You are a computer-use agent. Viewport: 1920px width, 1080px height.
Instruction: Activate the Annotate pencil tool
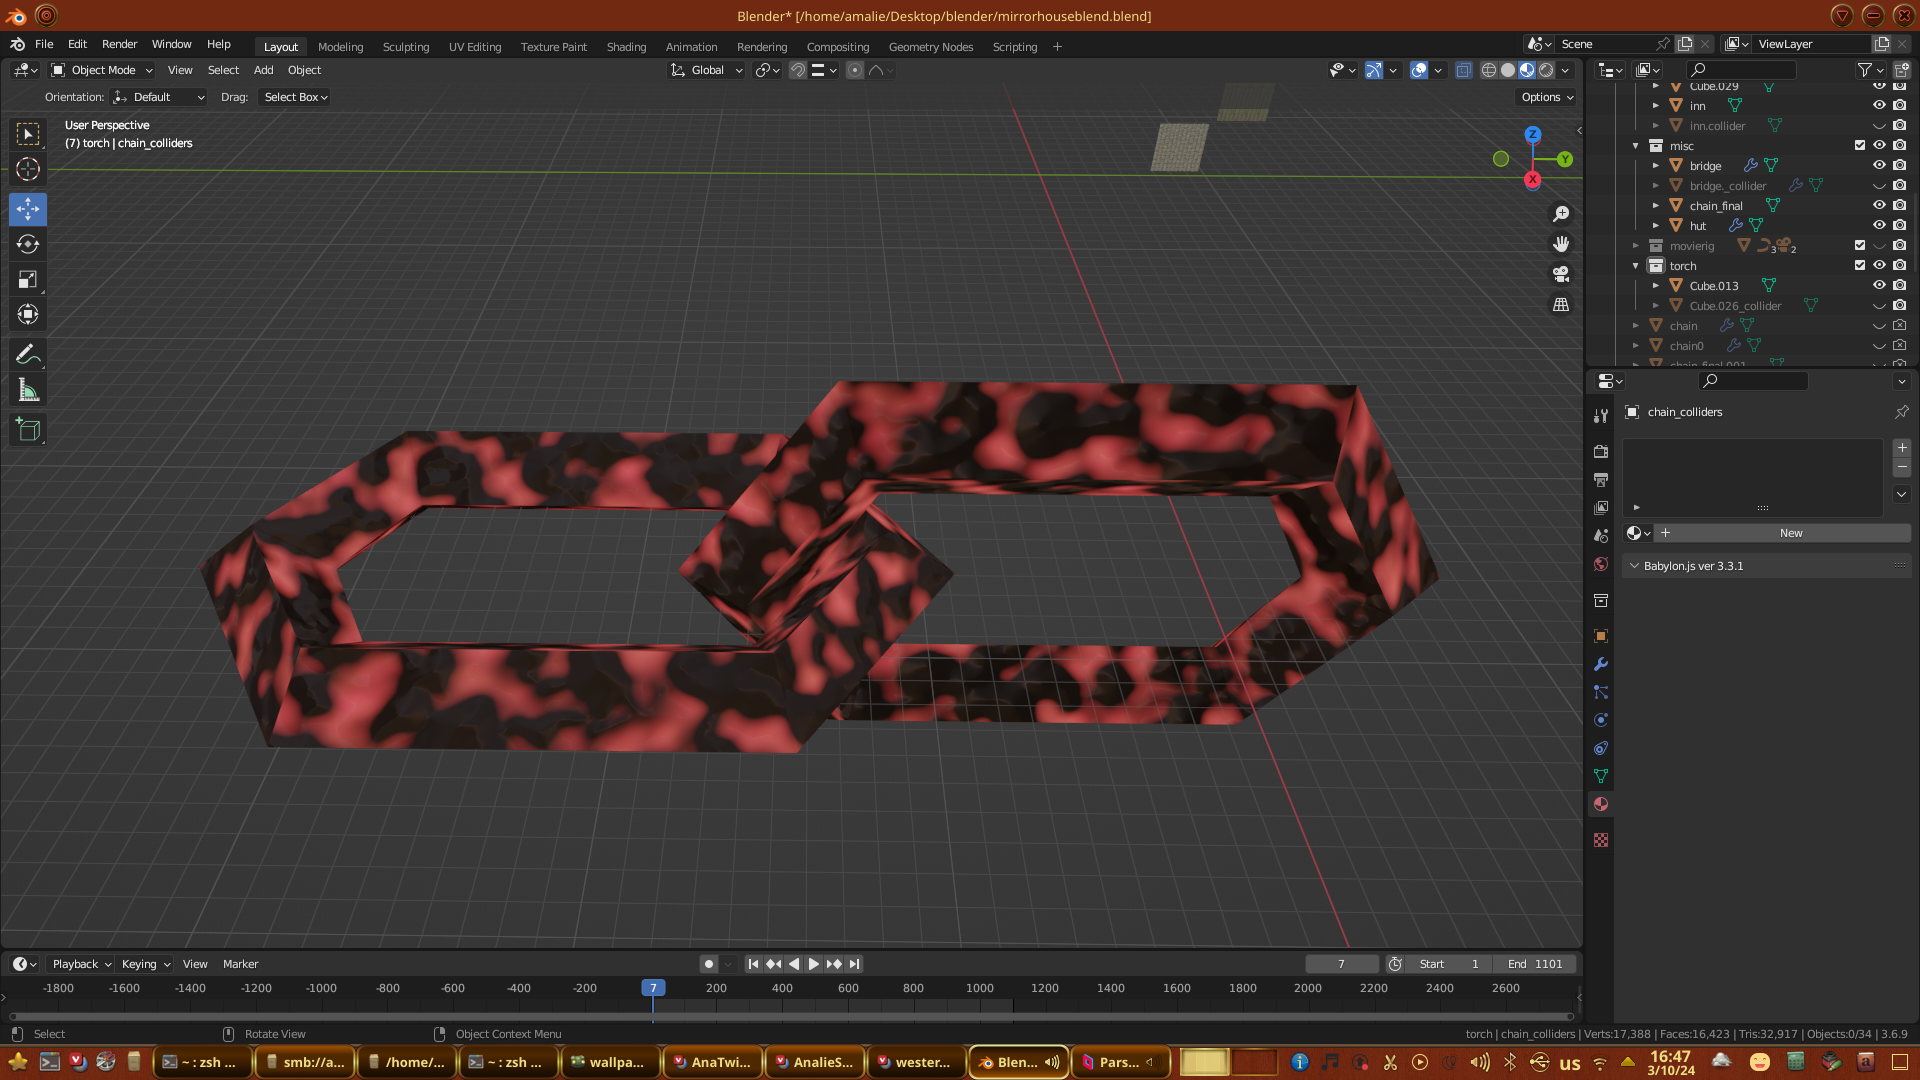28,355
